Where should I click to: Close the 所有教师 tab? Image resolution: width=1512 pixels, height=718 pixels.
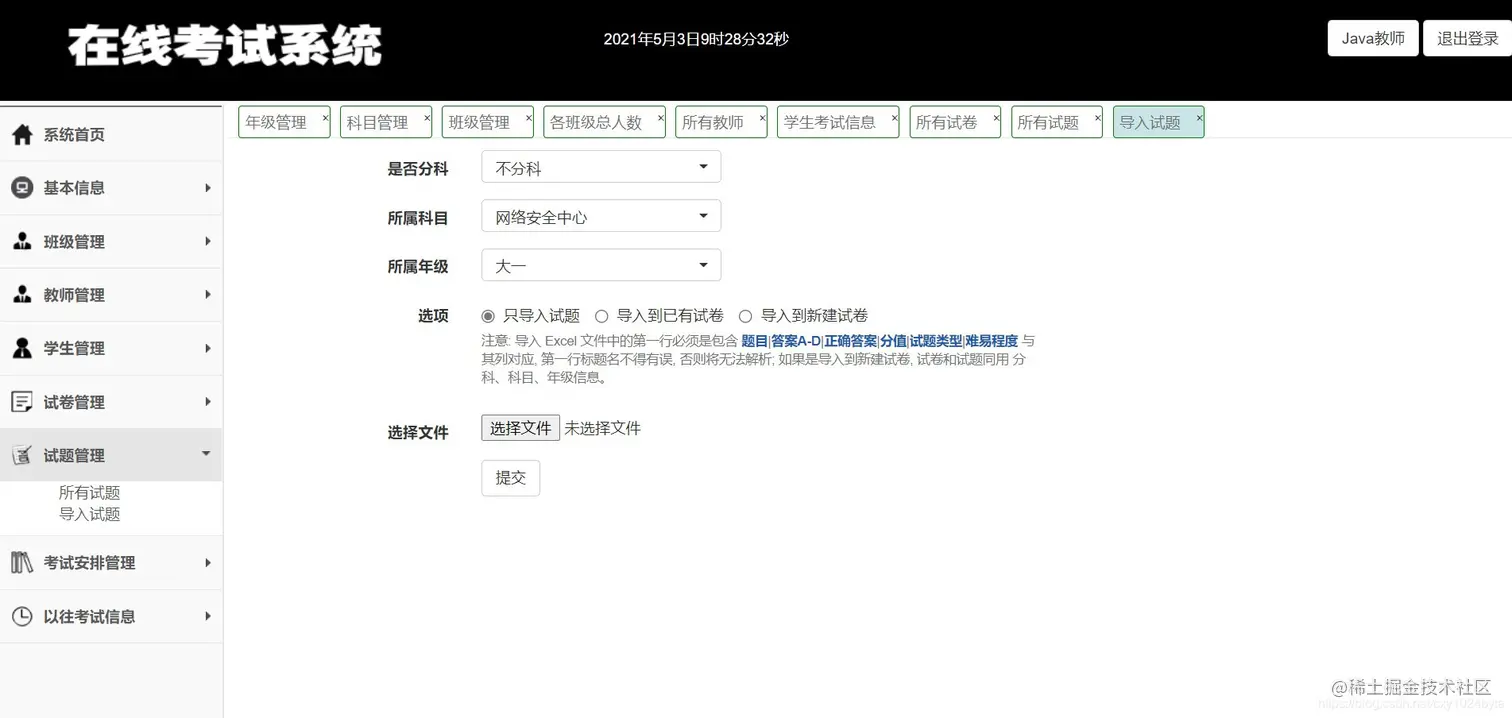(x=762, y=117)
